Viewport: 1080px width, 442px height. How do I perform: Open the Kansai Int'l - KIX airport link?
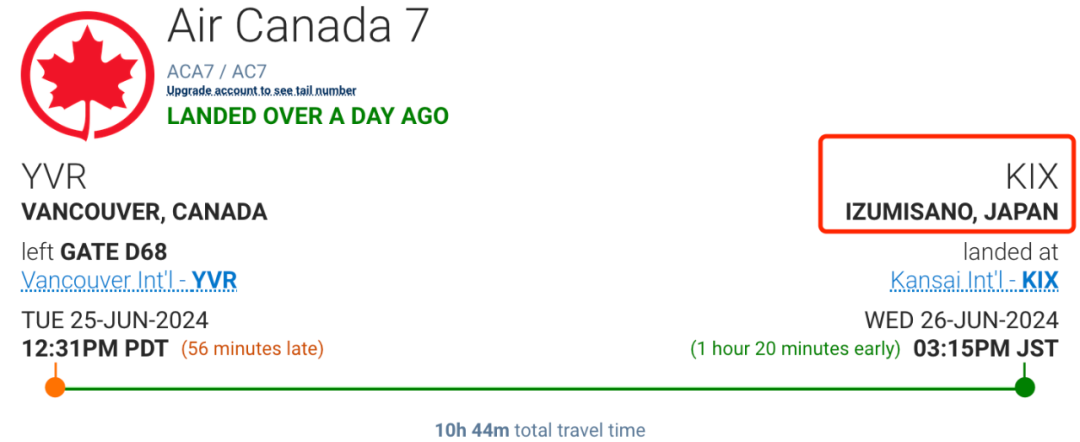tap(974, 281)
